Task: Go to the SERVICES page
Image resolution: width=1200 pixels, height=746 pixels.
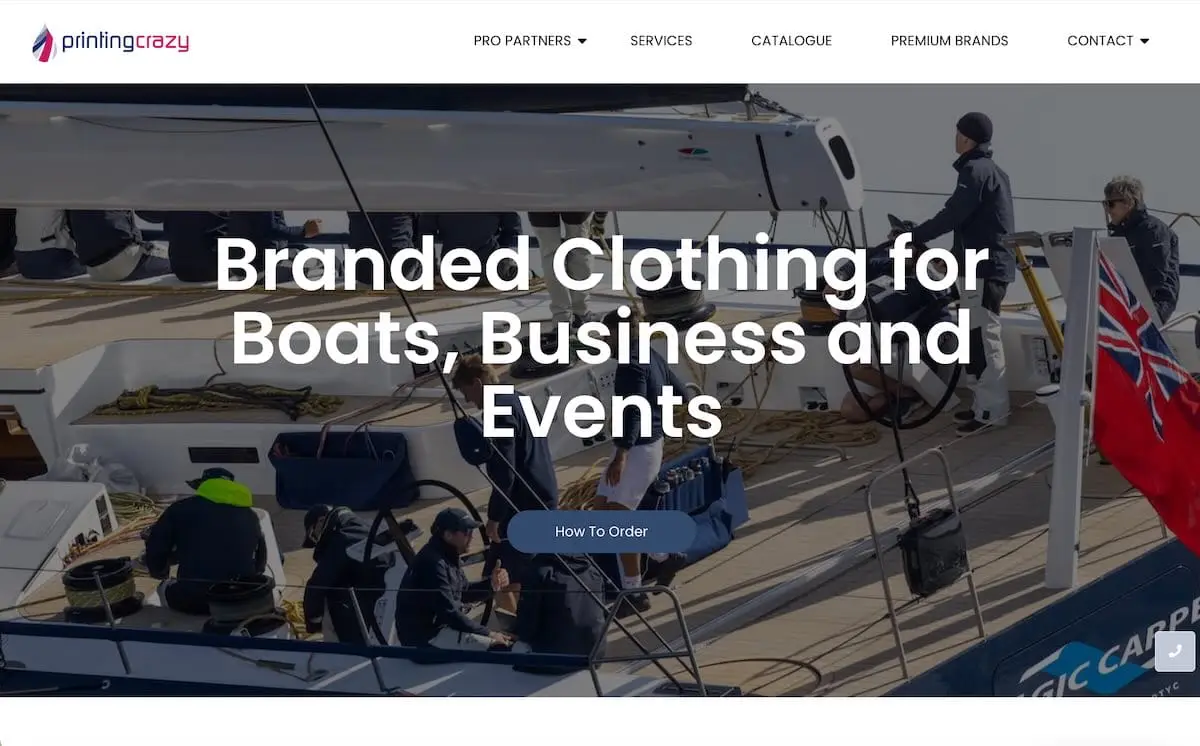Action: 661,41
